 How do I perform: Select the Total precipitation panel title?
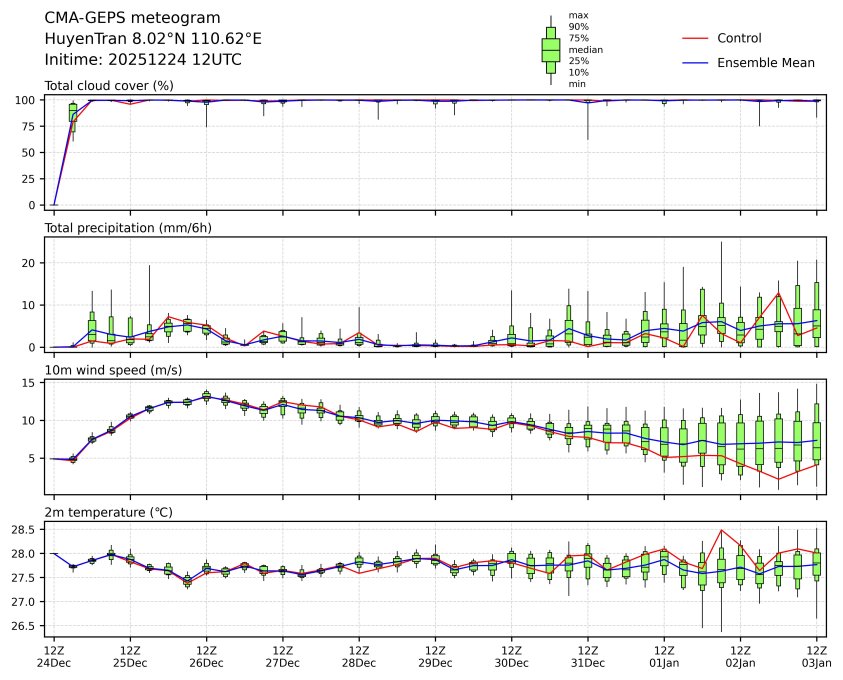[x=127, y=228]
